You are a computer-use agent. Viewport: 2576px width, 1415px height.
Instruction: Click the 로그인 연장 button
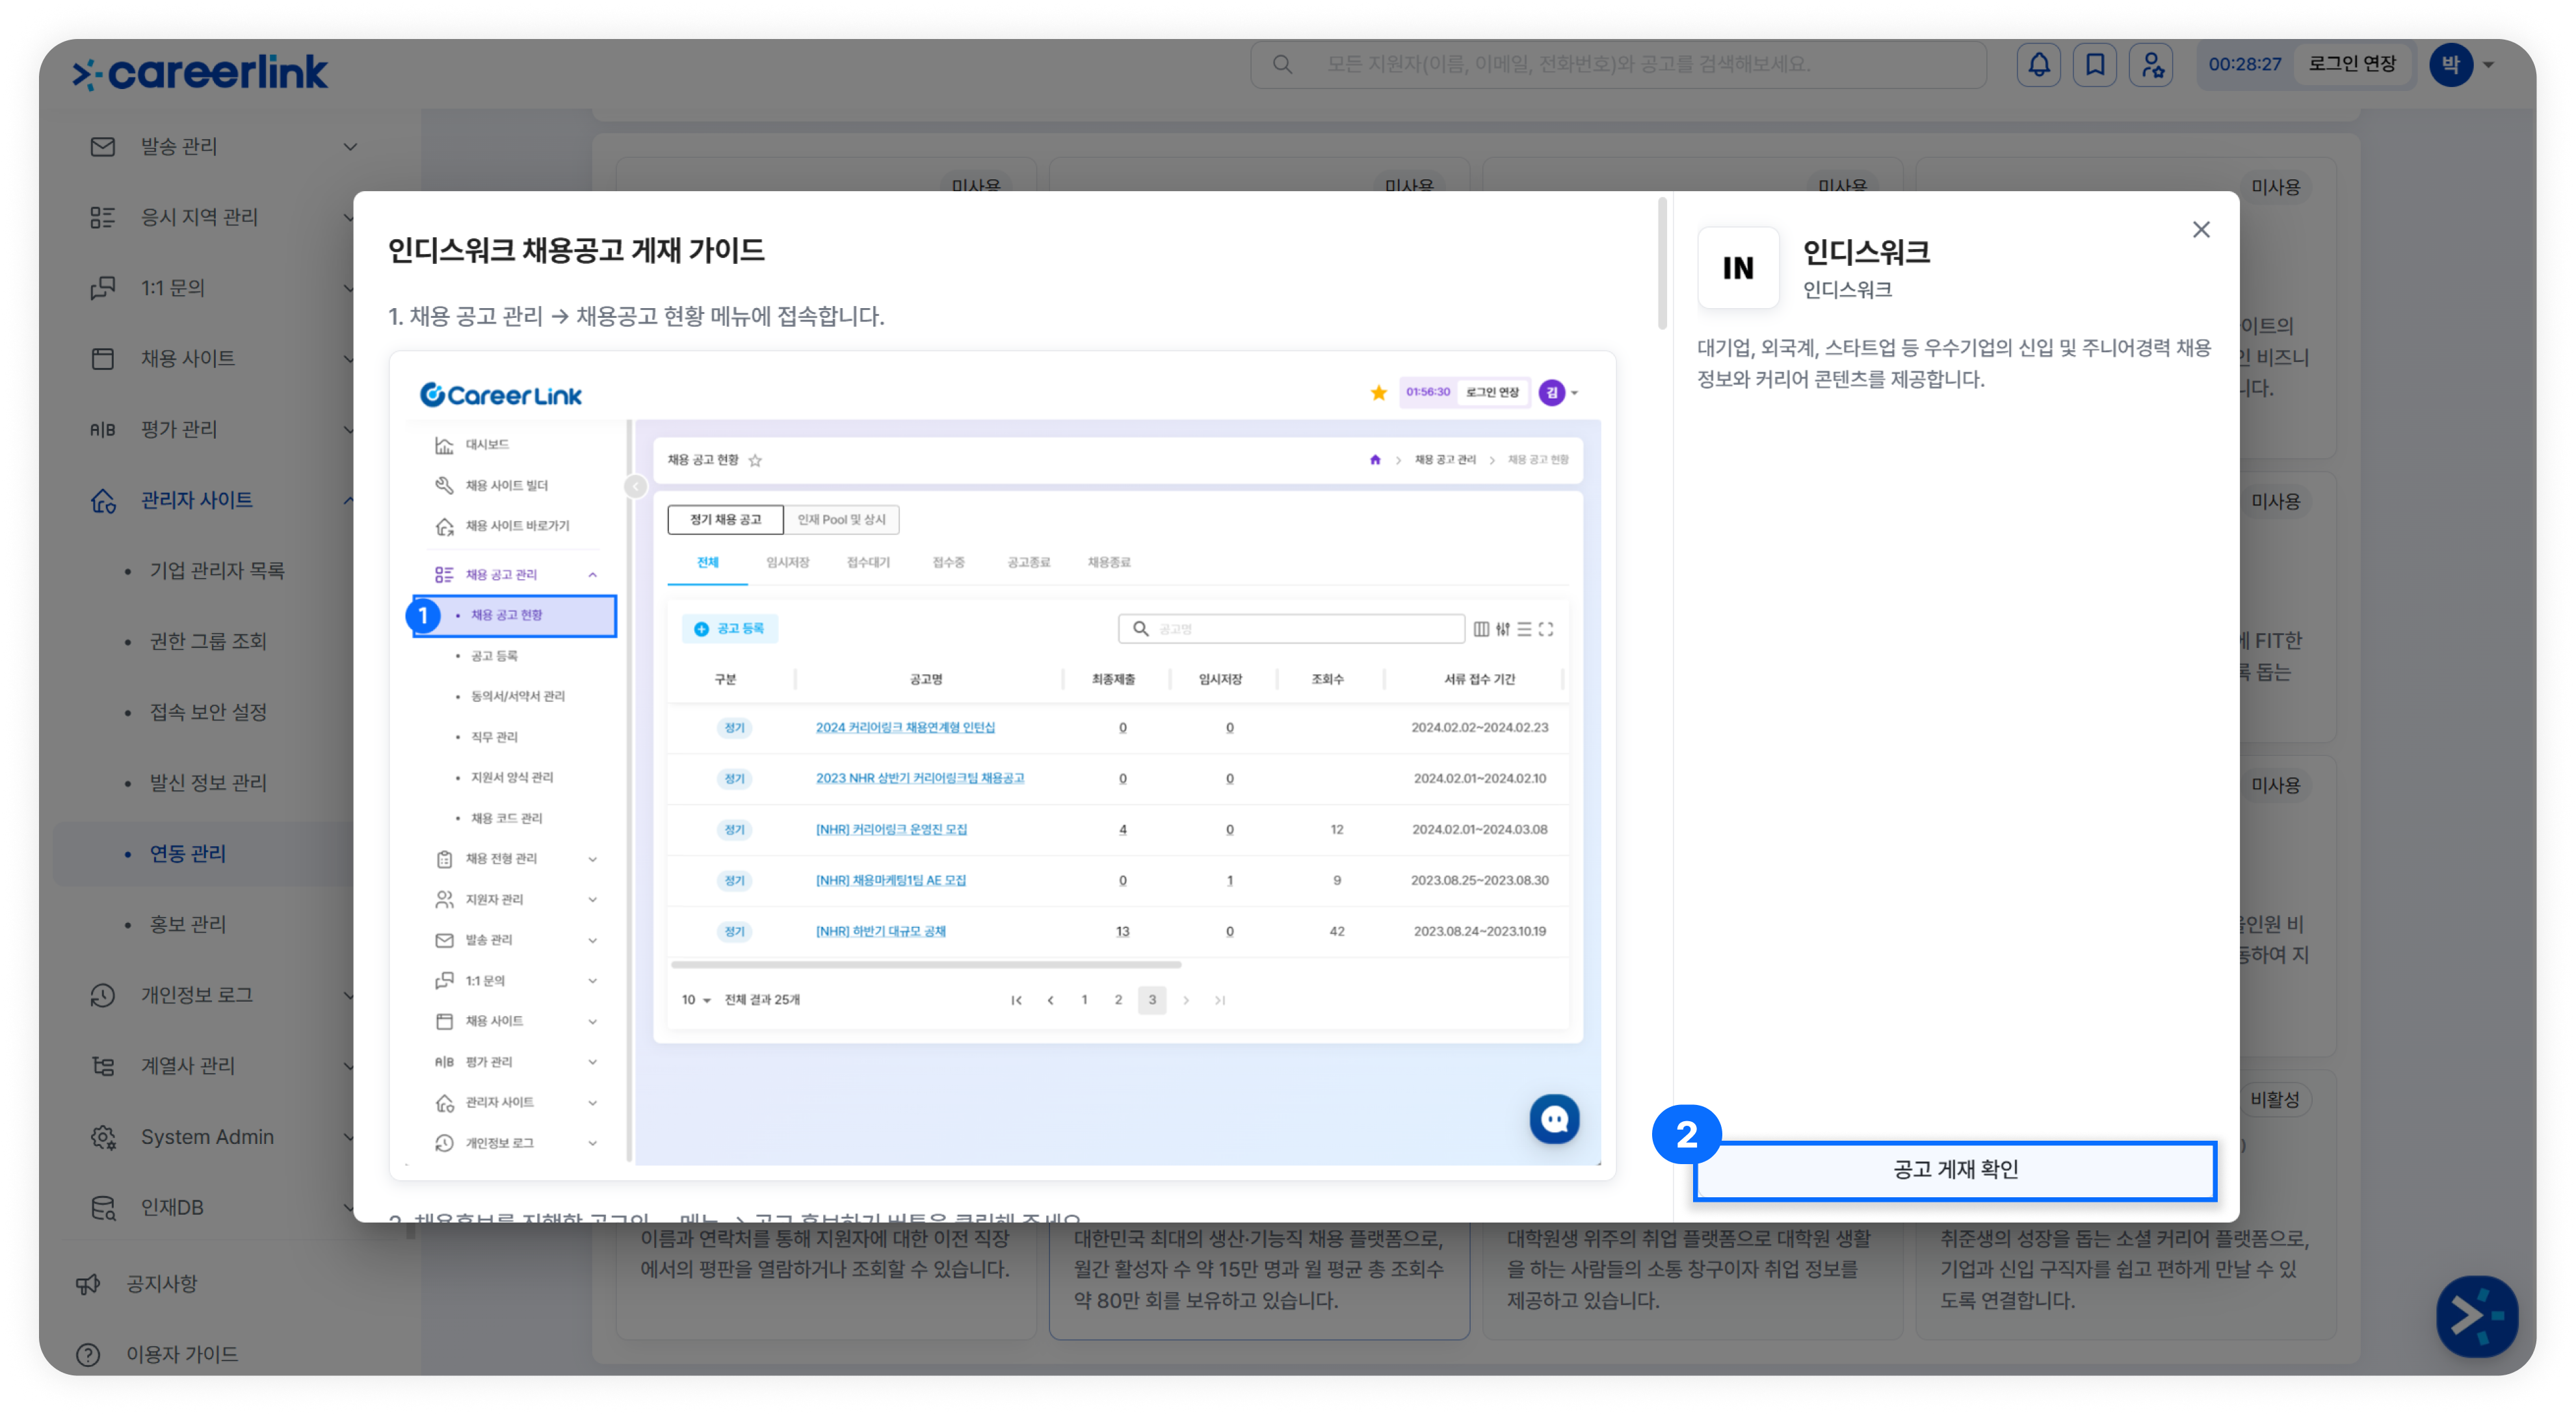[x=2352, y=65]
